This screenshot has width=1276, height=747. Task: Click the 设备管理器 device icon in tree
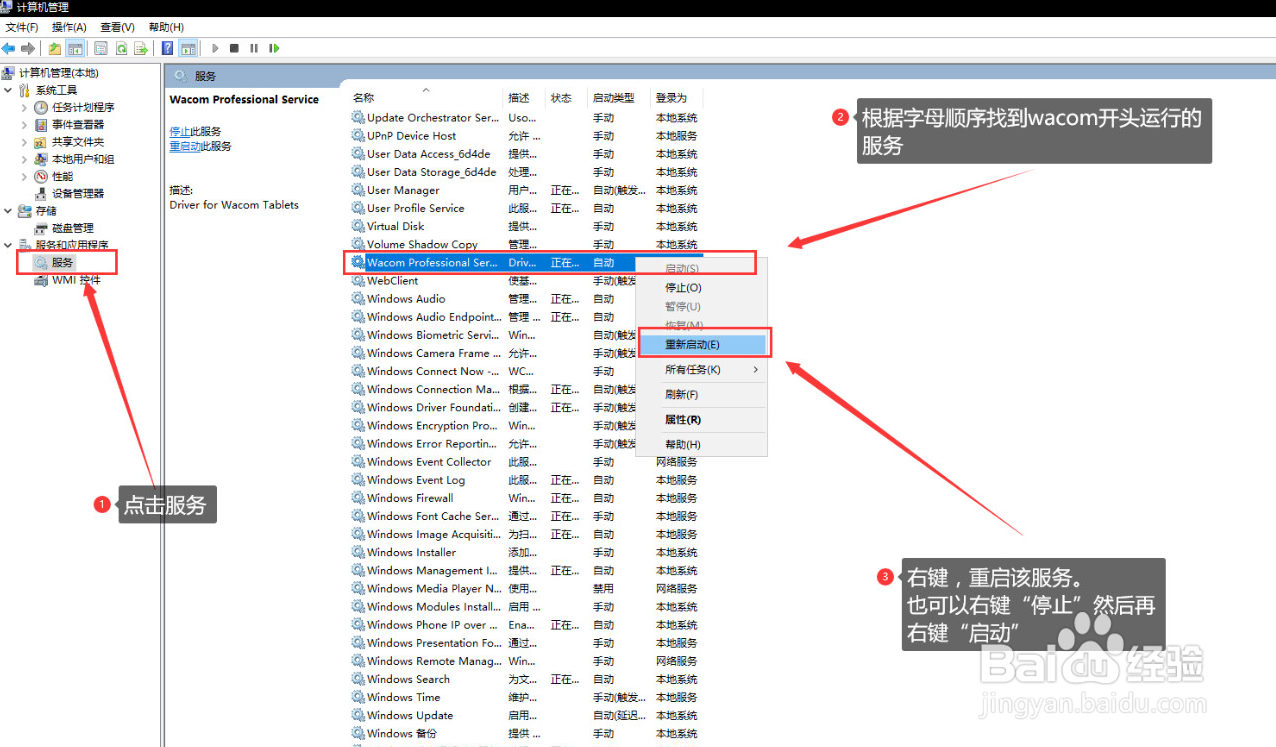[x=41, y=193]
